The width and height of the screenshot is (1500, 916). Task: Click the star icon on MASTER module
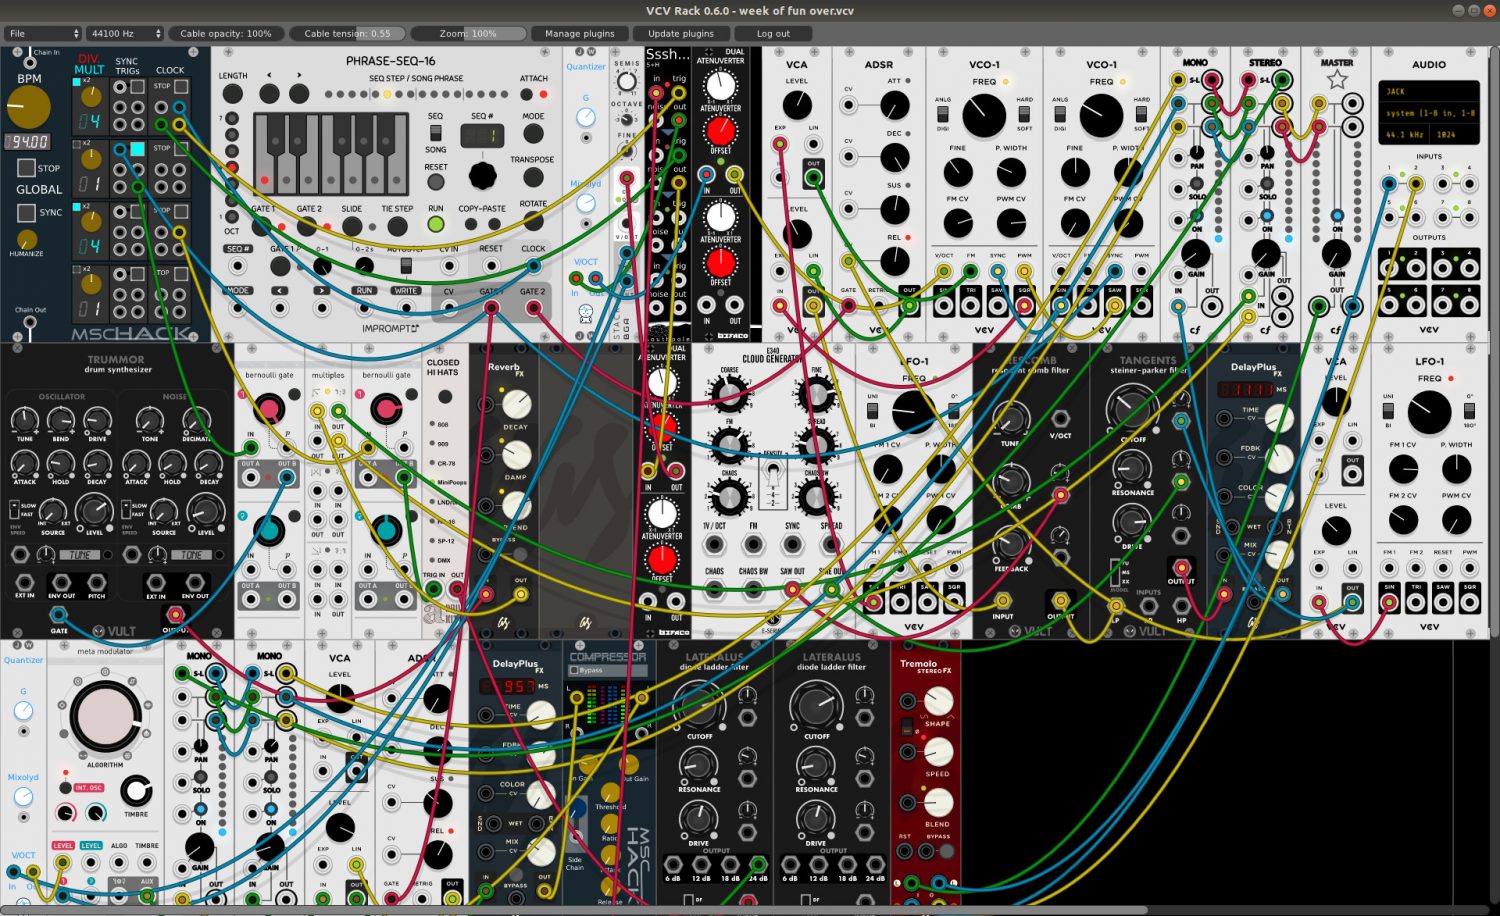coord(1337,78)
